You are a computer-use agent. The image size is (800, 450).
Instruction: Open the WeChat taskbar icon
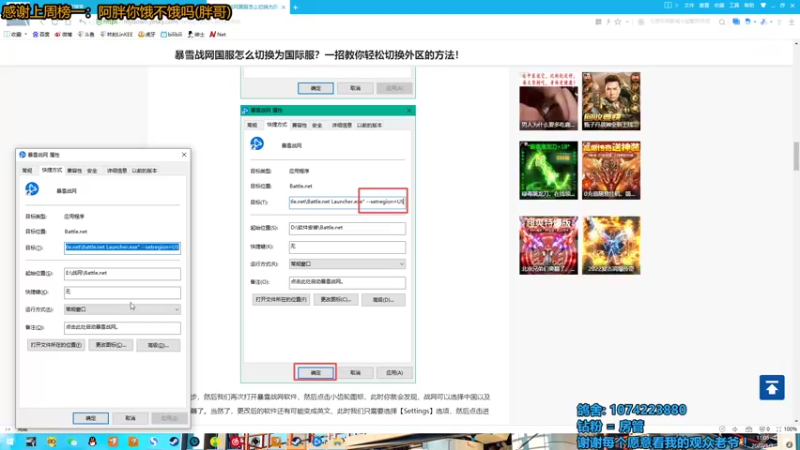[72, 441]
